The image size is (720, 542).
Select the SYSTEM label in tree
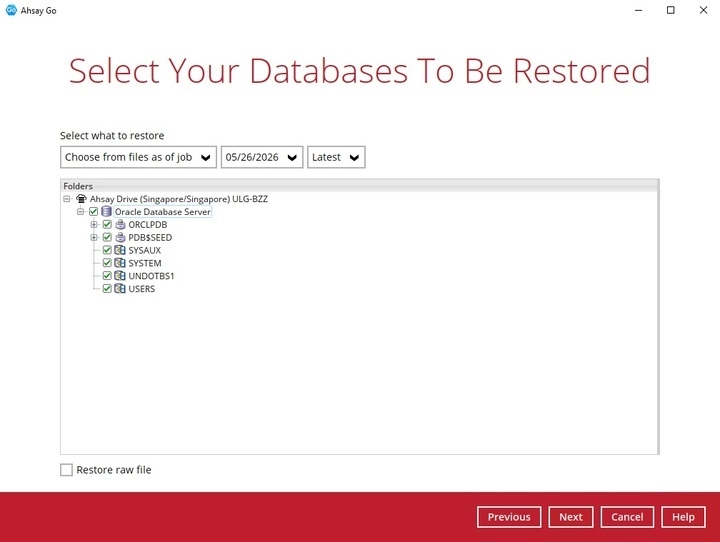tap(145, 263)
